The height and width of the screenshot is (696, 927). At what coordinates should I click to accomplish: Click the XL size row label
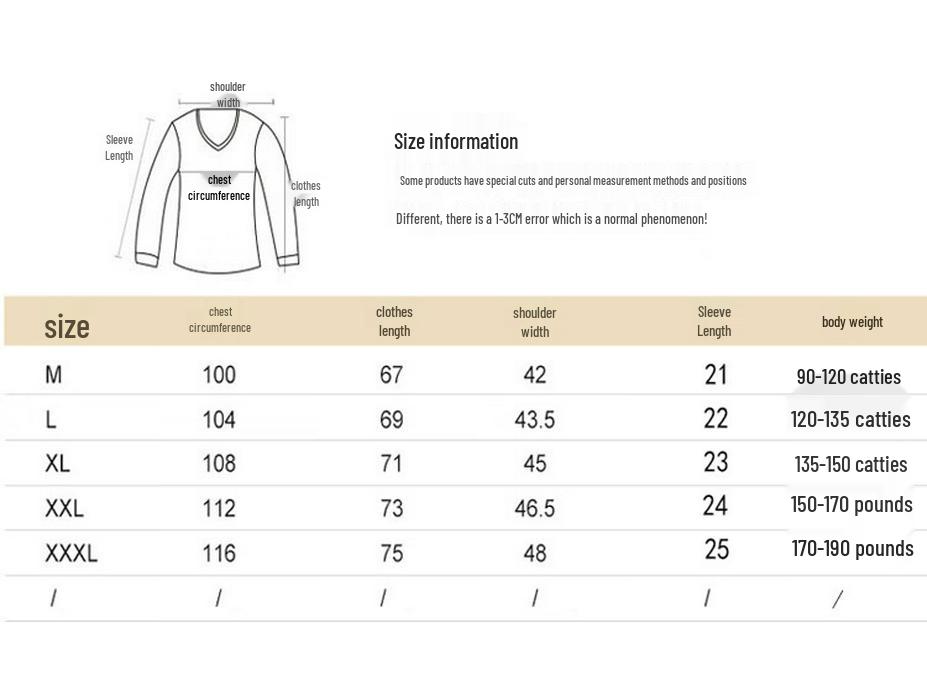pyautogui.click(x=57, y=463)
